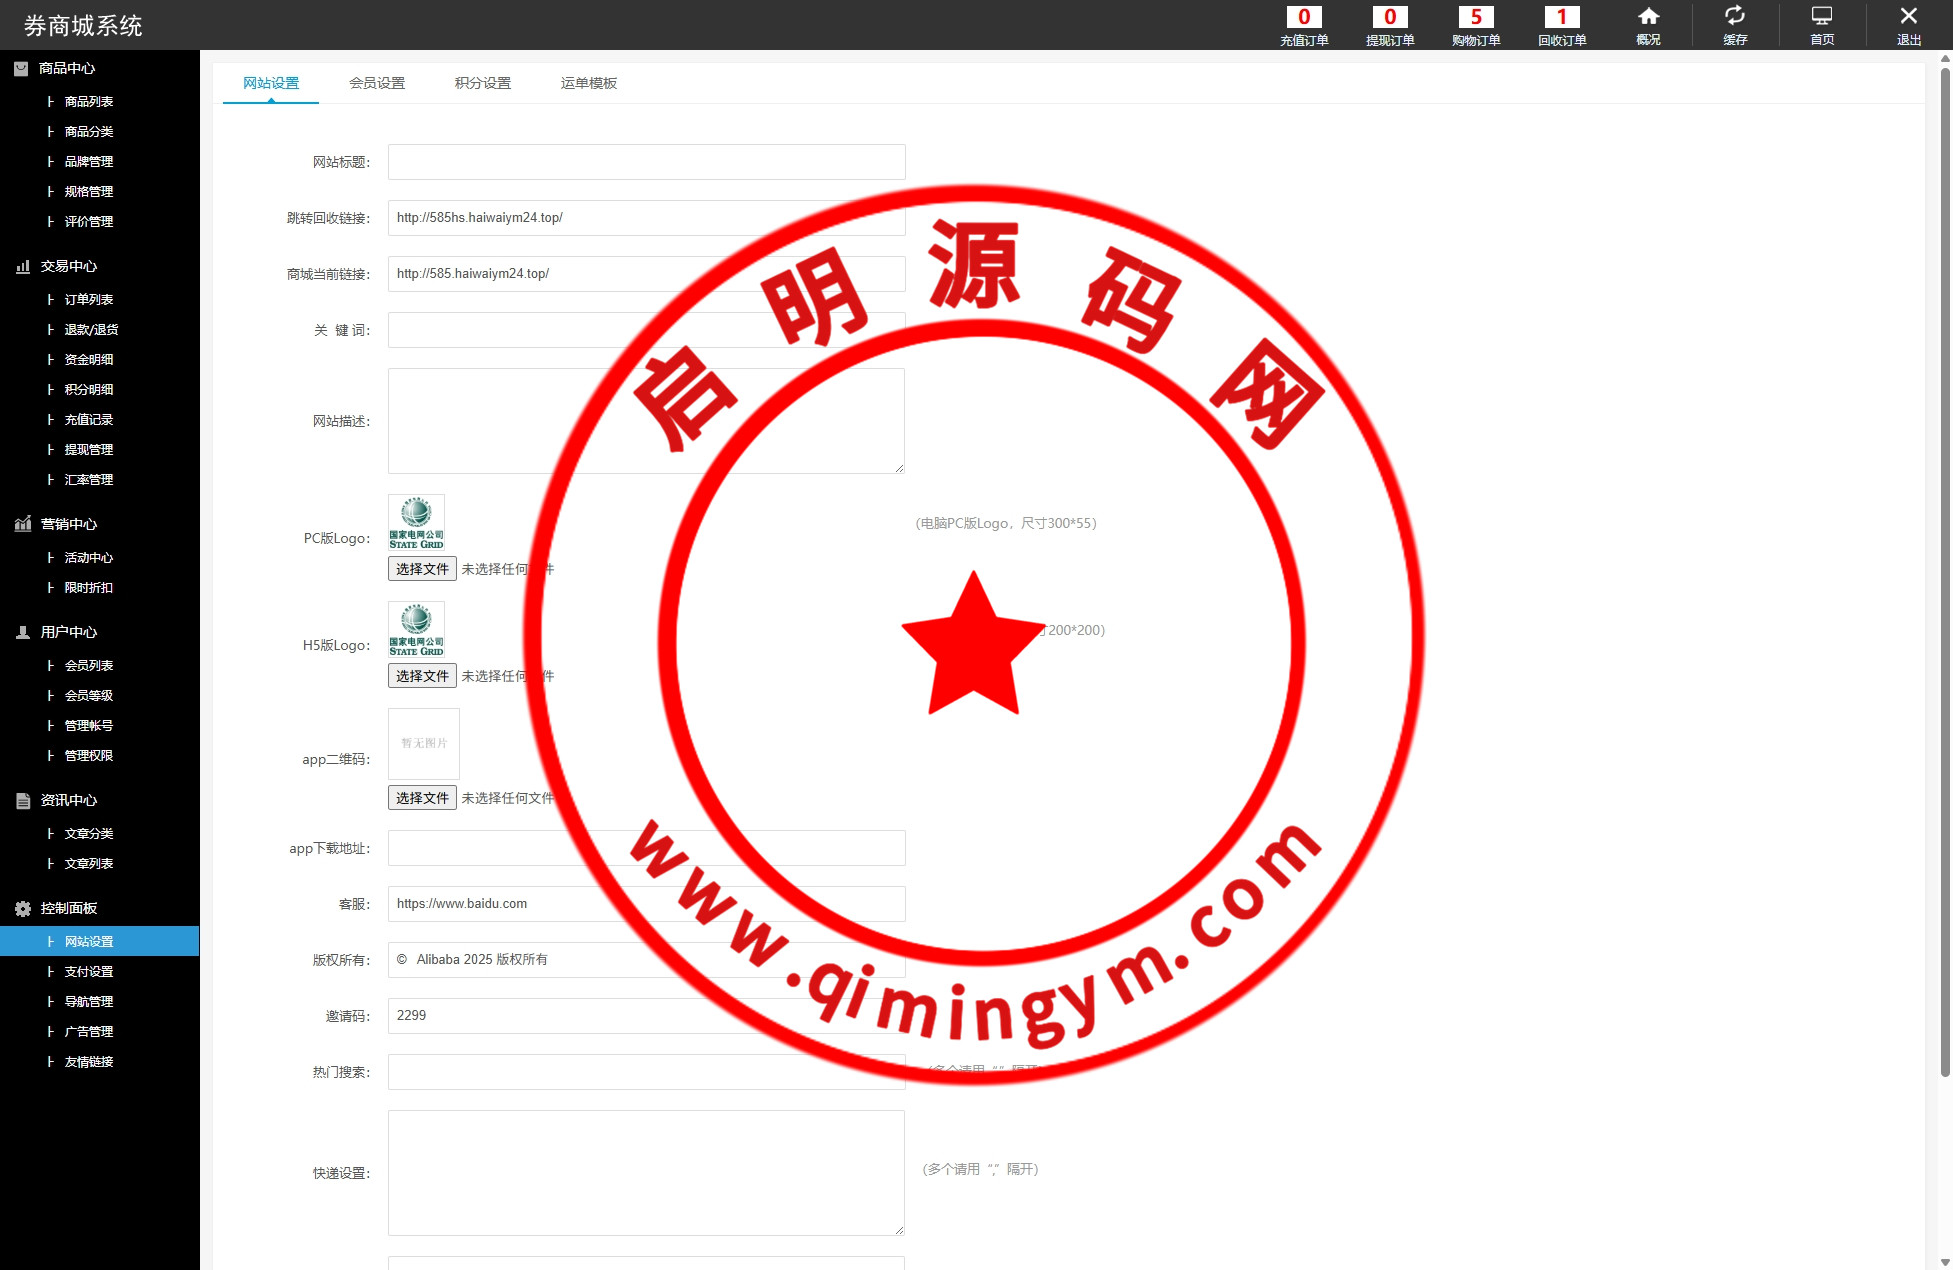Screen dimensions: 1953x1270
Task: Collapse the 控制面板 sidebar section
Action: coord(68,908)
